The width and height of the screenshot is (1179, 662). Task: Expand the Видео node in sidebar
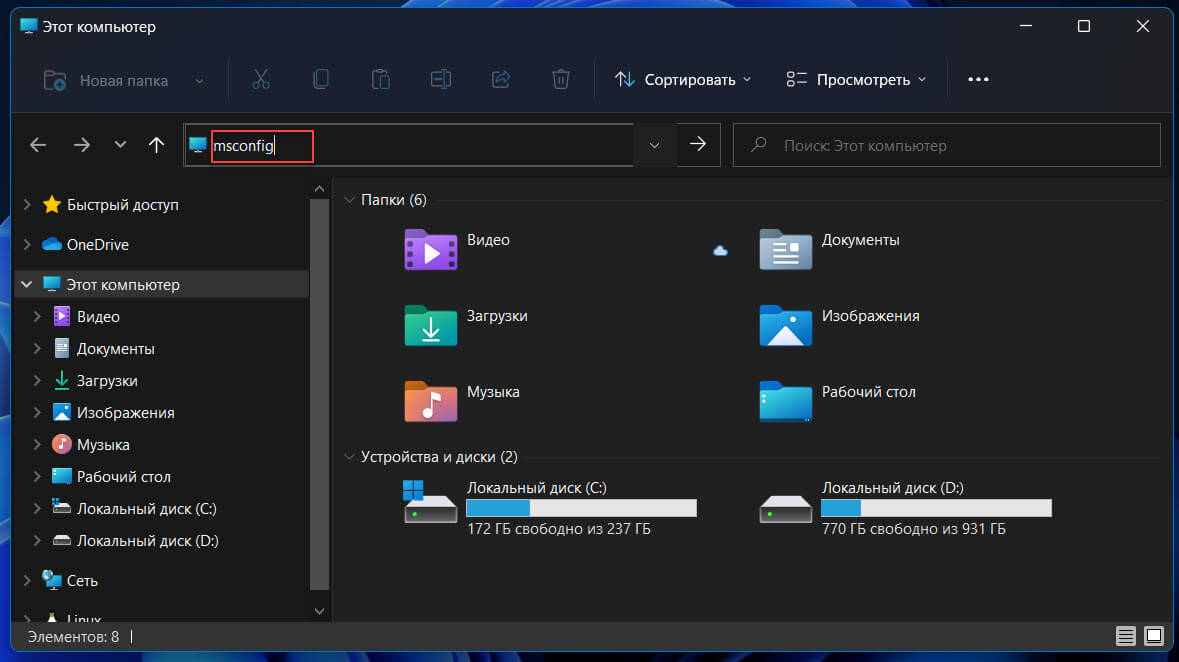[37, 317]
